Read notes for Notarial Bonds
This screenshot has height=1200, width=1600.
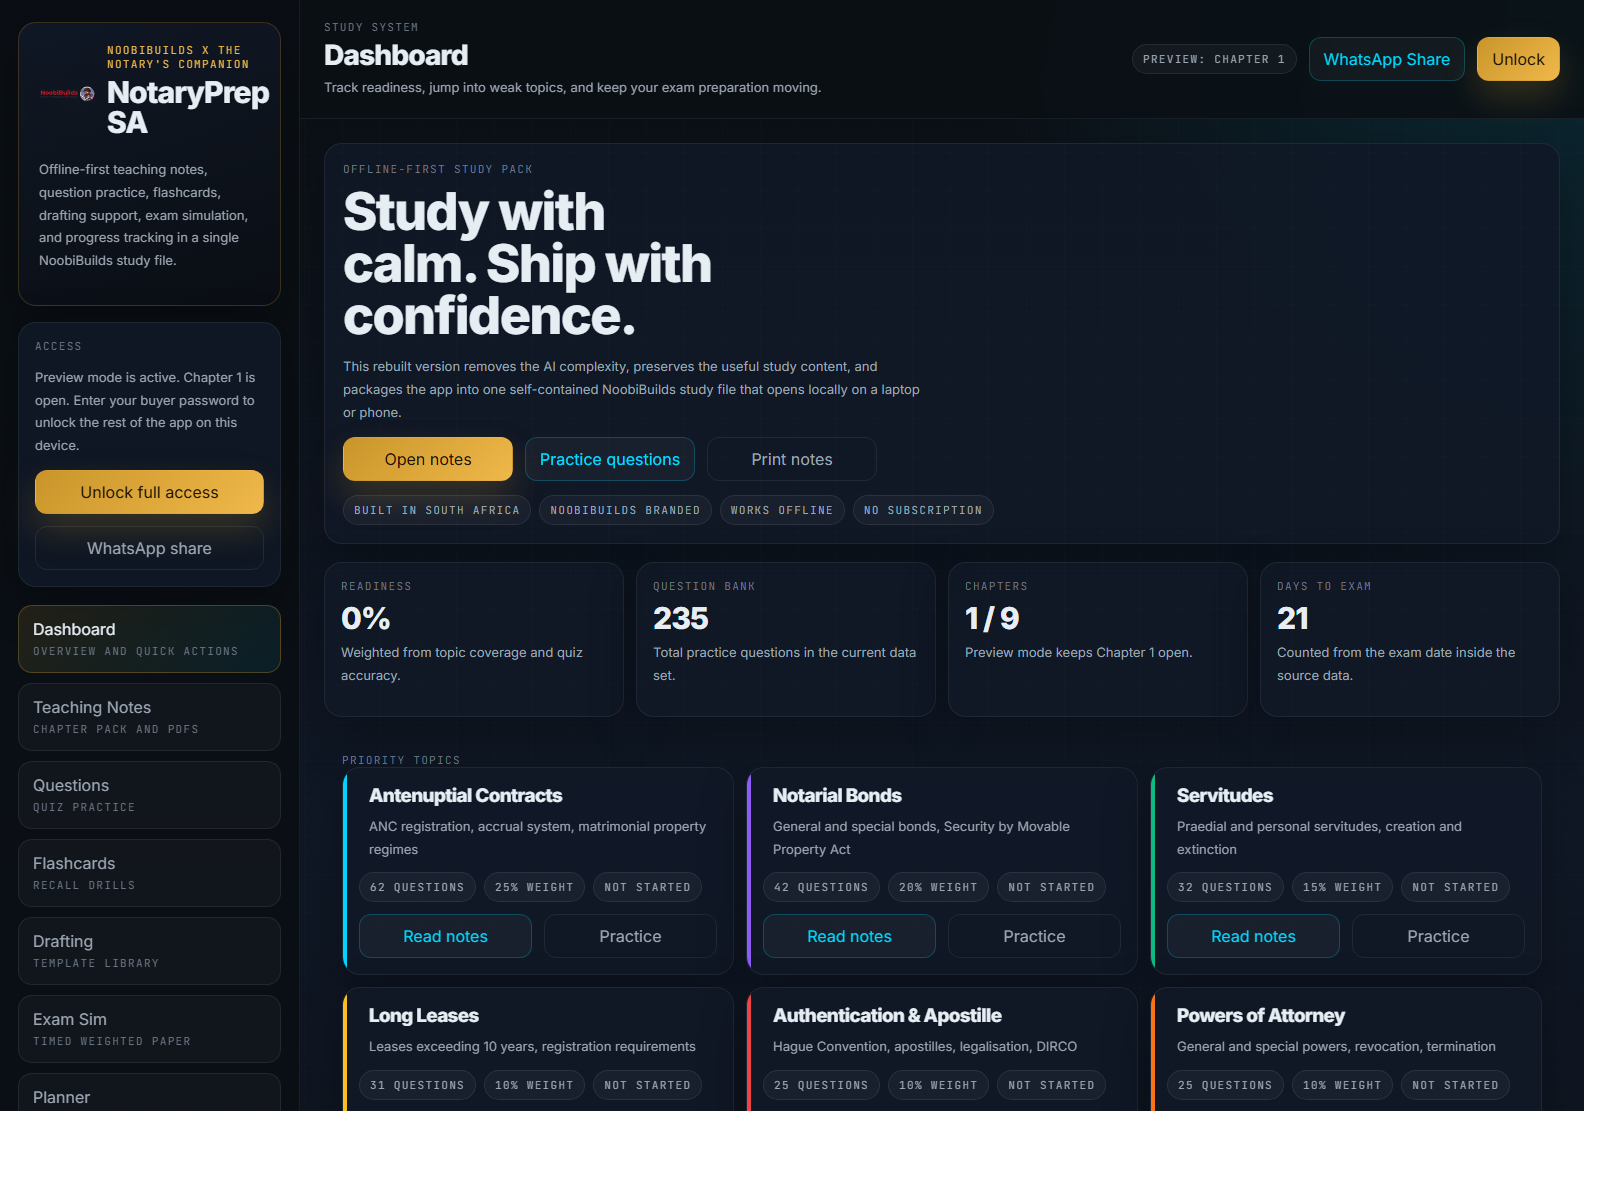pyautogui.click(x=849, y=936)
